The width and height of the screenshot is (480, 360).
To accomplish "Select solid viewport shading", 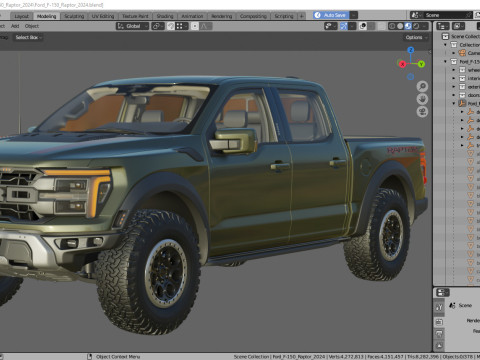I will [400, 26].
